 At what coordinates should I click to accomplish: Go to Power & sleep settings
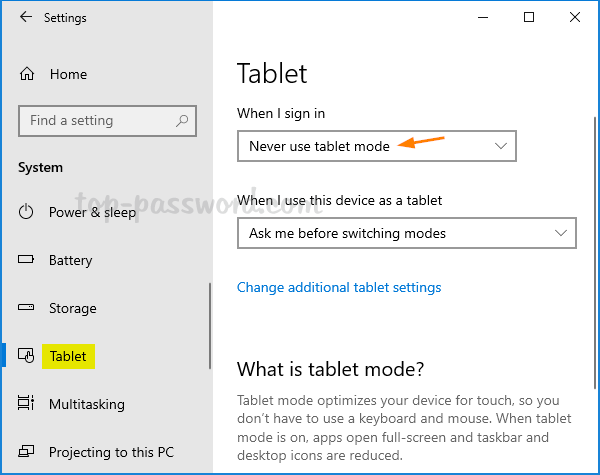click(x=92, y=212)
